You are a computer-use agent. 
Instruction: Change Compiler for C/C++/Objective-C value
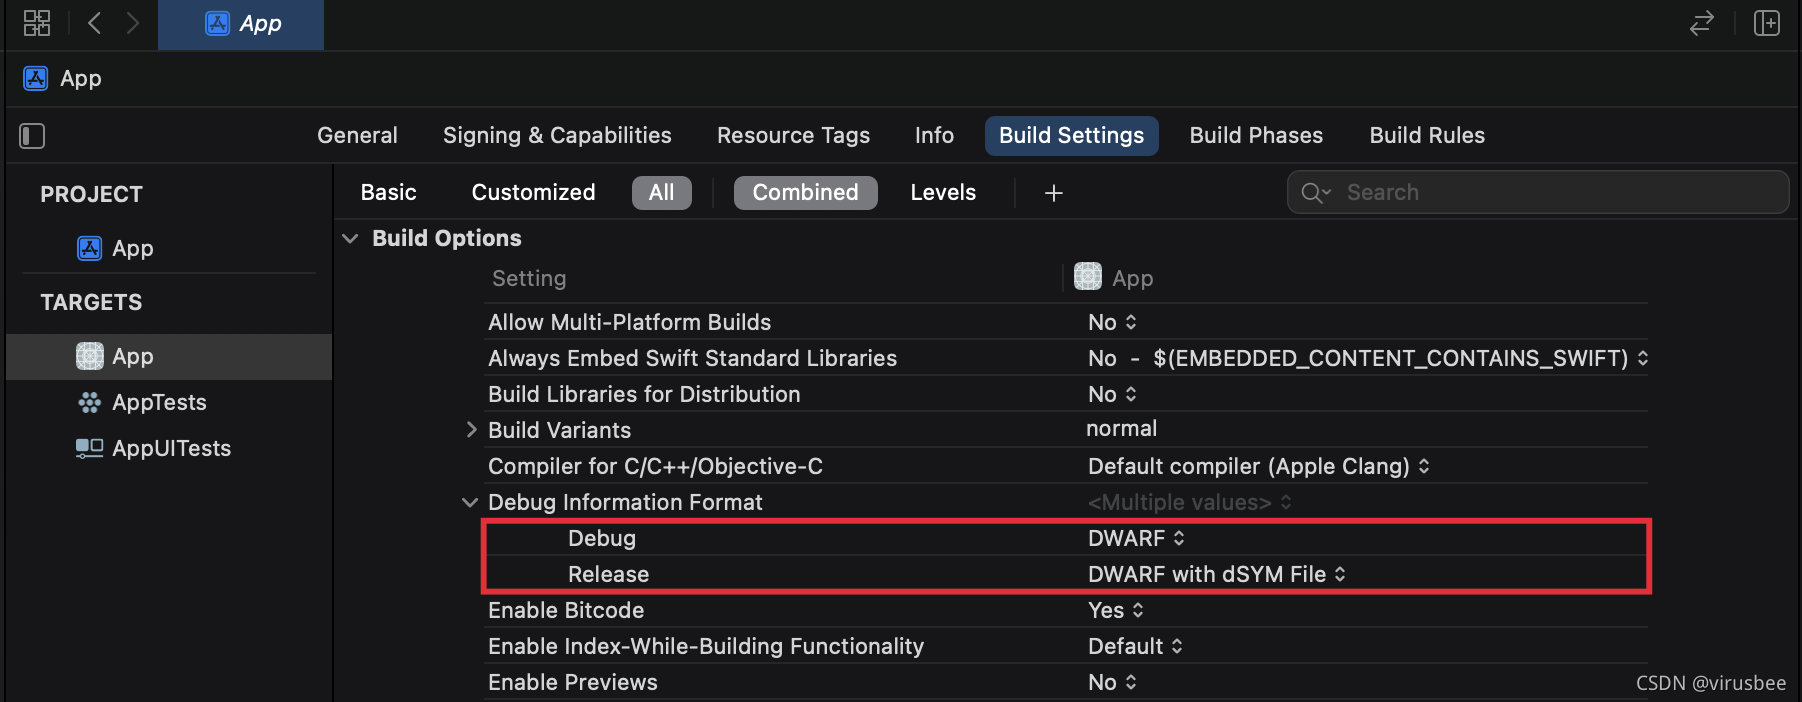click(1259, 466)
